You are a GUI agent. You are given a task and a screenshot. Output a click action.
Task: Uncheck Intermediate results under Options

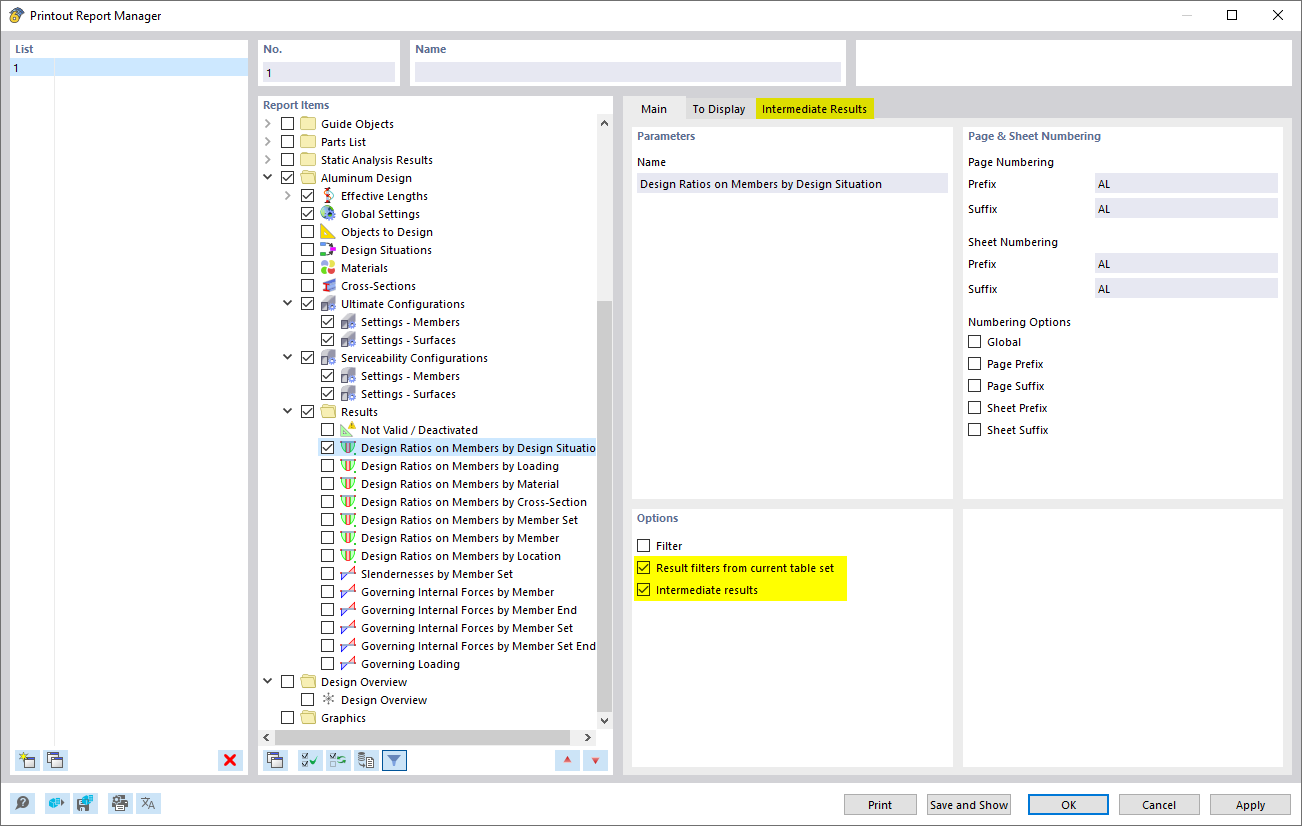tap(642, 589)
